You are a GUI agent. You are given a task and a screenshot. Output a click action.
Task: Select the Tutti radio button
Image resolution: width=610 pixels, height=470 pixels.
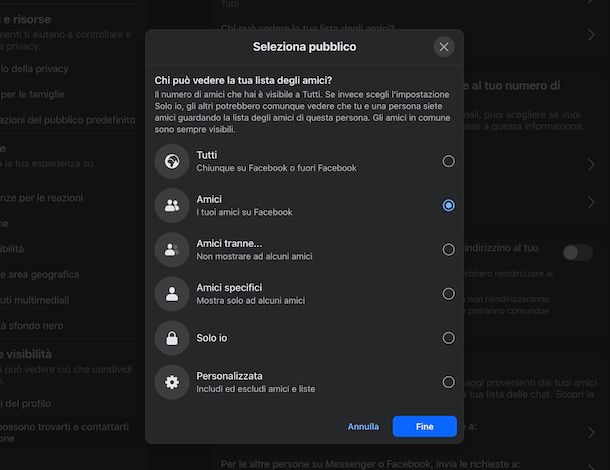448,161
